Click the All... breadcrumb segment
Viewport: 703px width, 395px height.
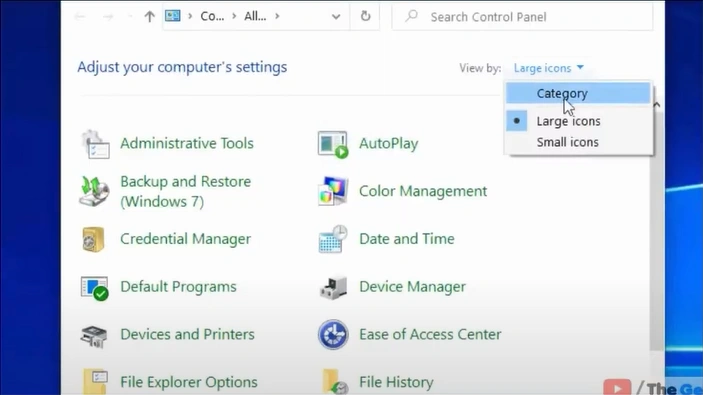click(255, 17)
